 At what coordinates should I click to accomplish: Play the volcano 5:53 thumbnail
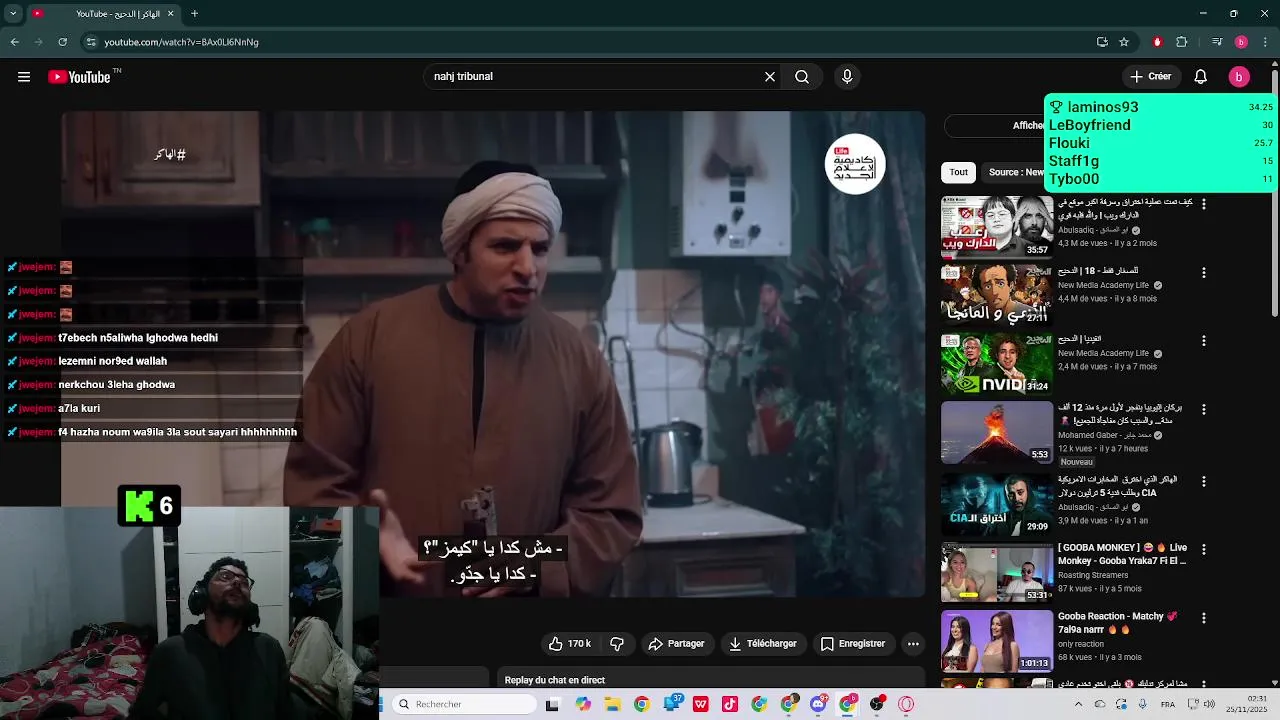click(997, 433)
